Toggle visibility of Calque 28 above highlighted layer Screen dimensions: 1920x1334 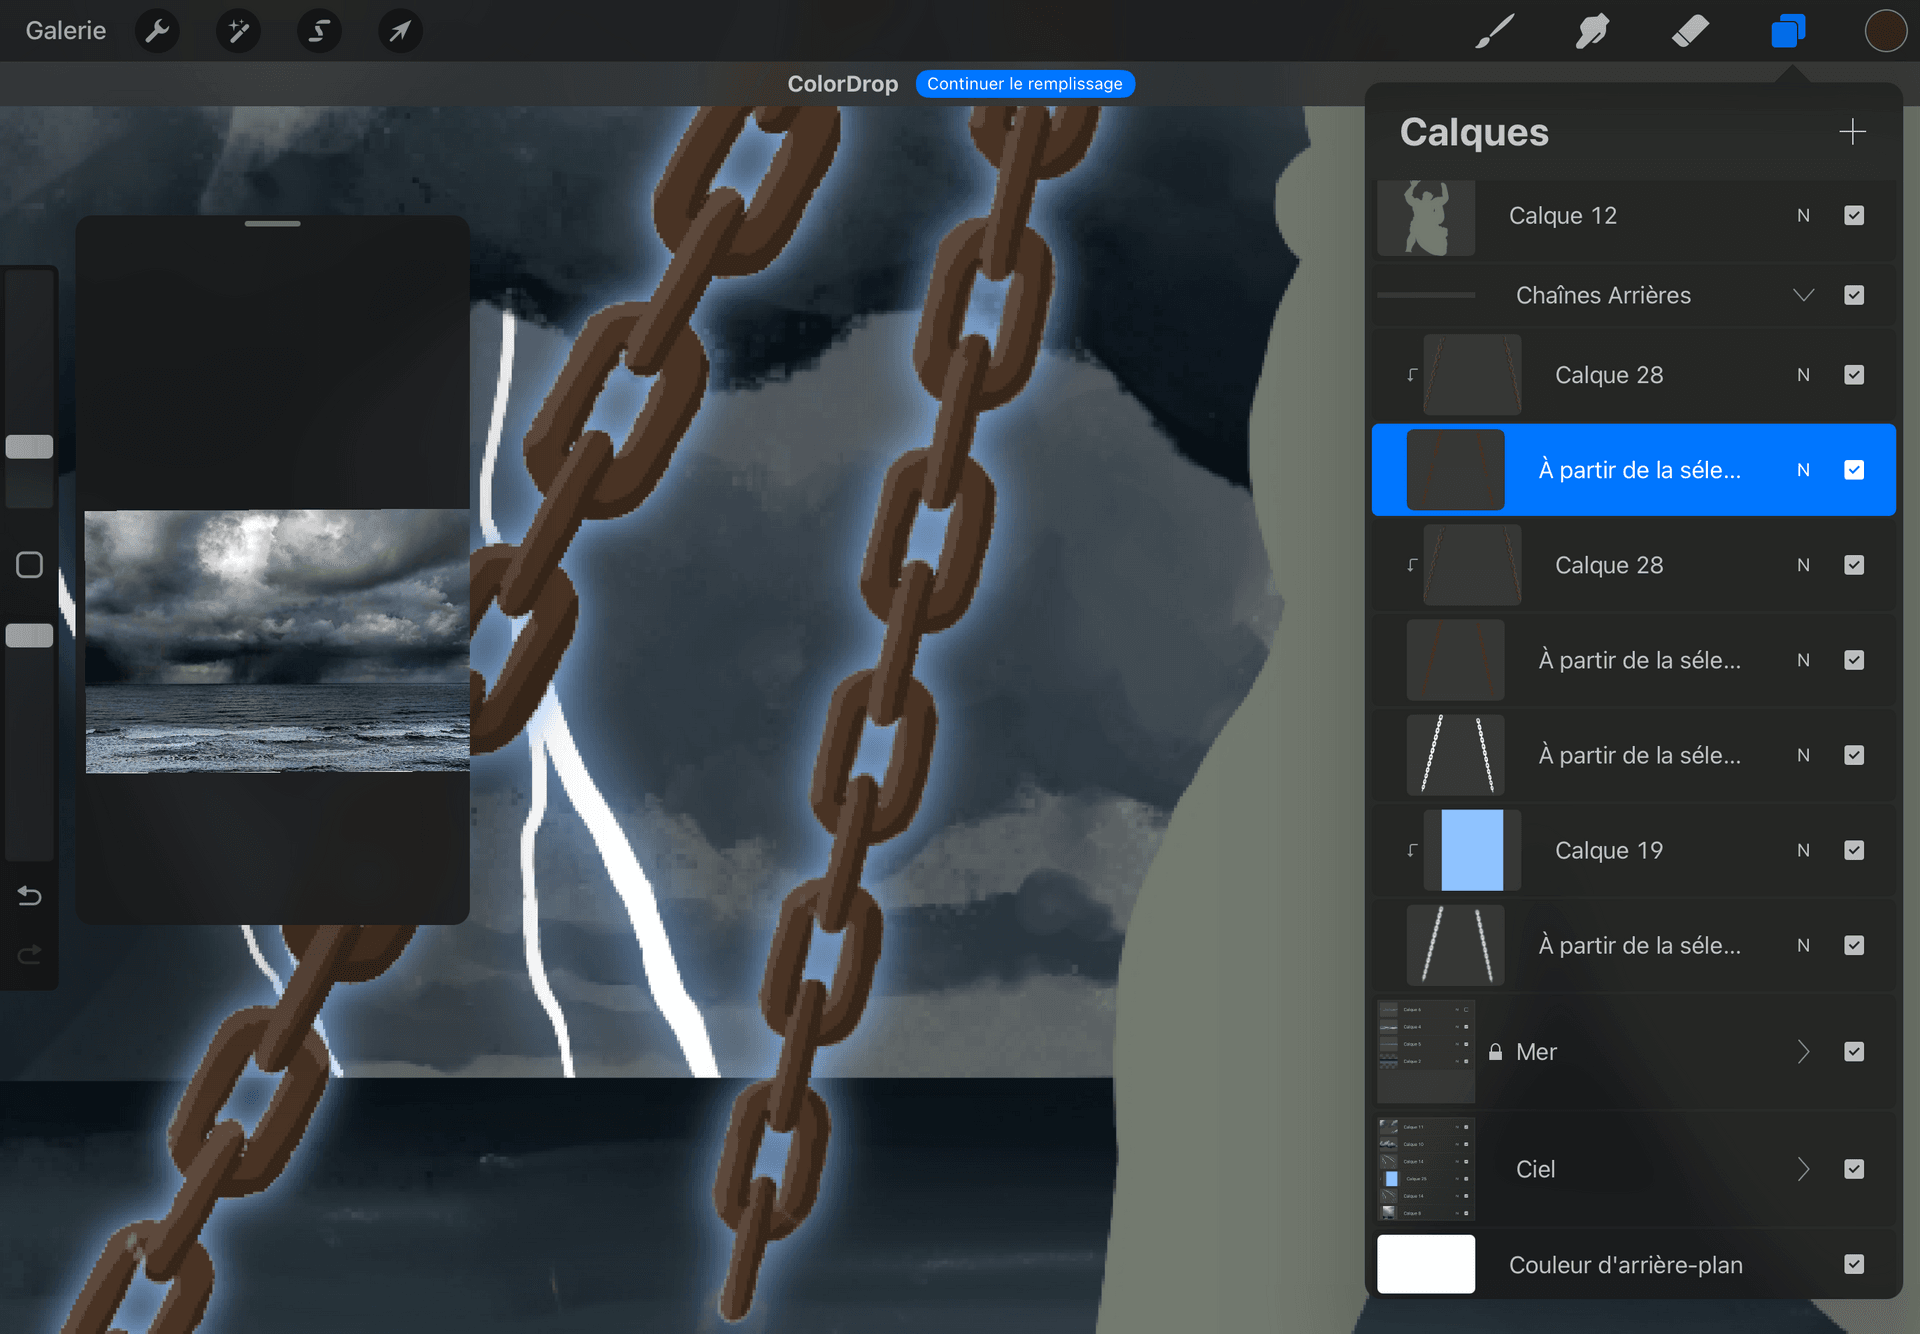[x=1854, y=375]
